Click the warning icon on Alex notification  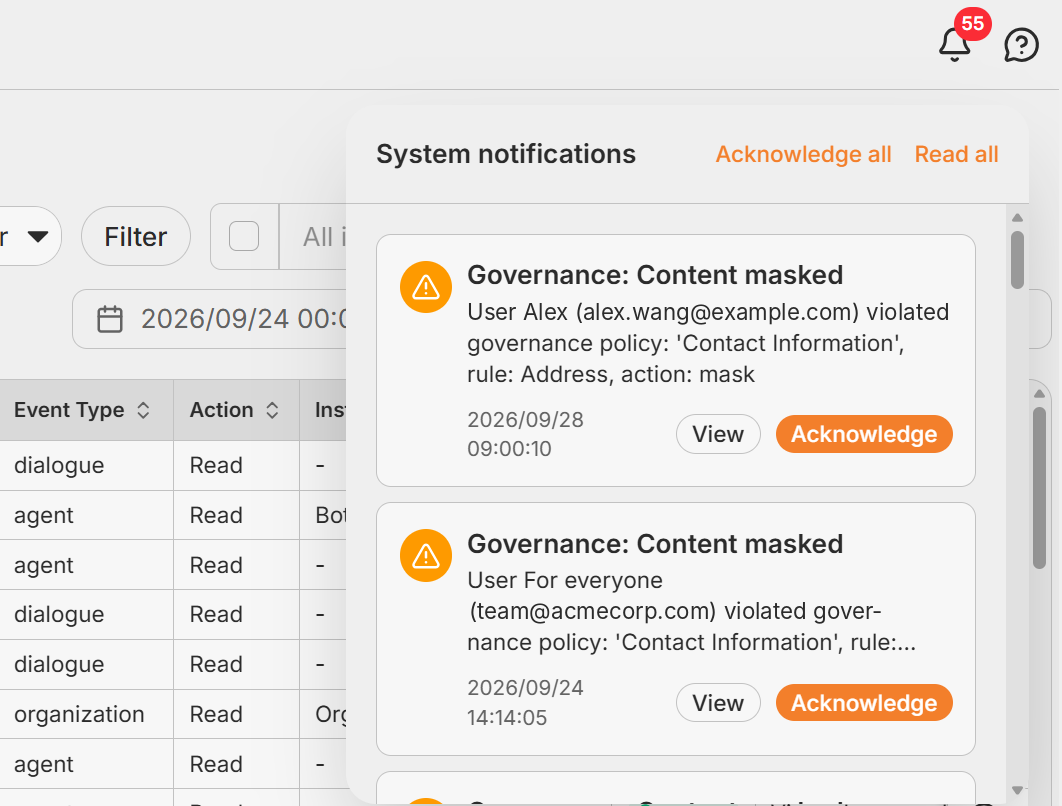tap(425, 287)
